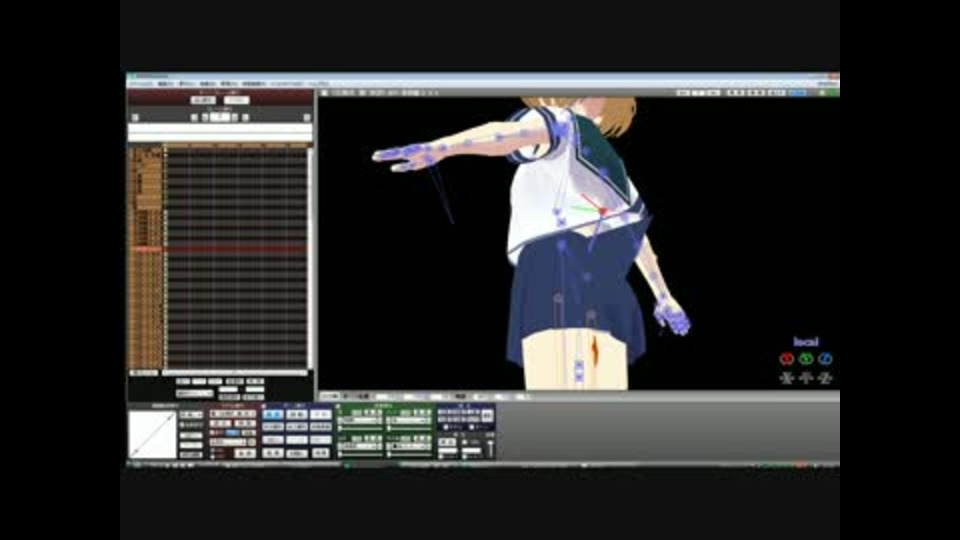Click the Register button in the red model panel

245,454
